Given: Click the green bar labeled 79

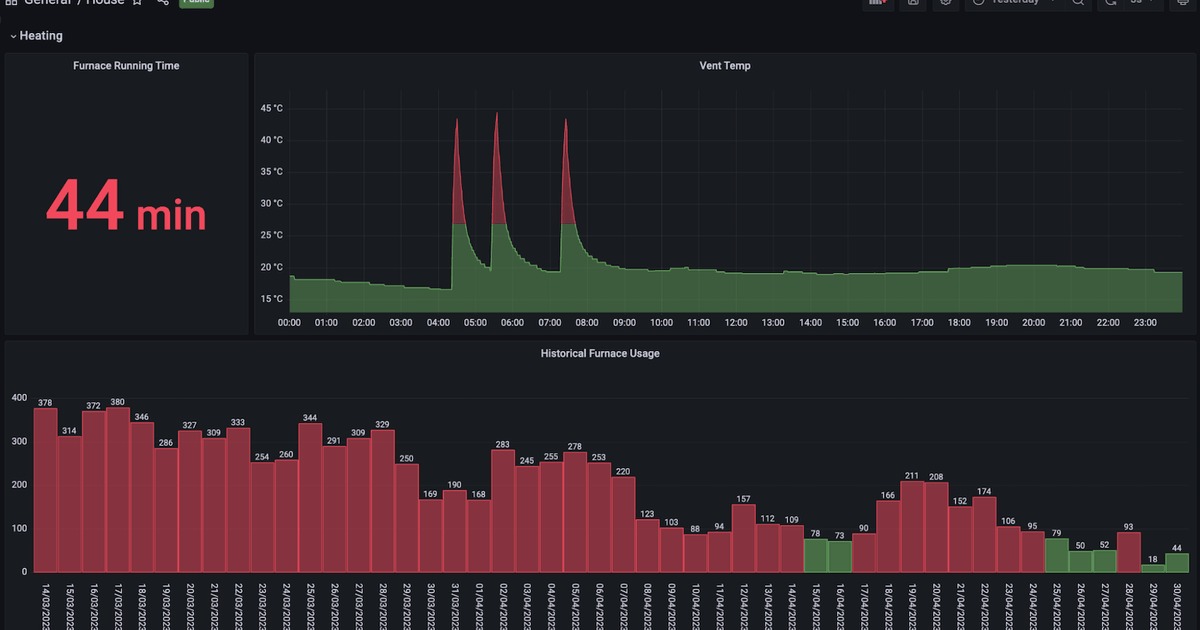Looking at the screenshot, I should tap(1057, 555).
